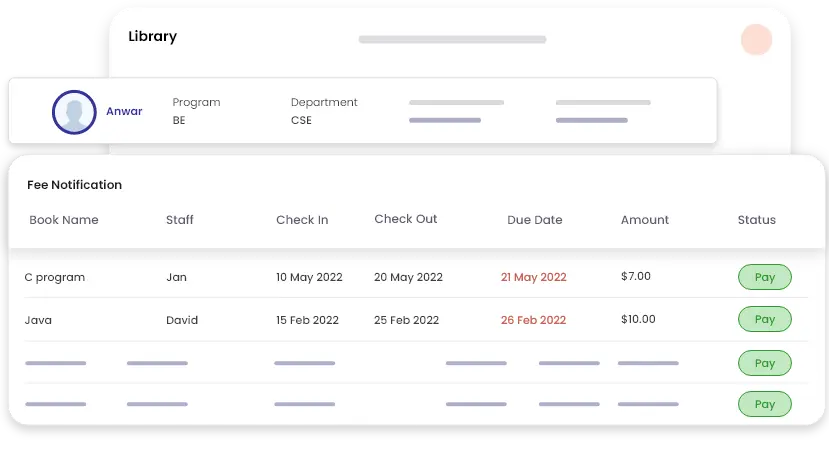Click the Book Name column header

tap(64, 220)
